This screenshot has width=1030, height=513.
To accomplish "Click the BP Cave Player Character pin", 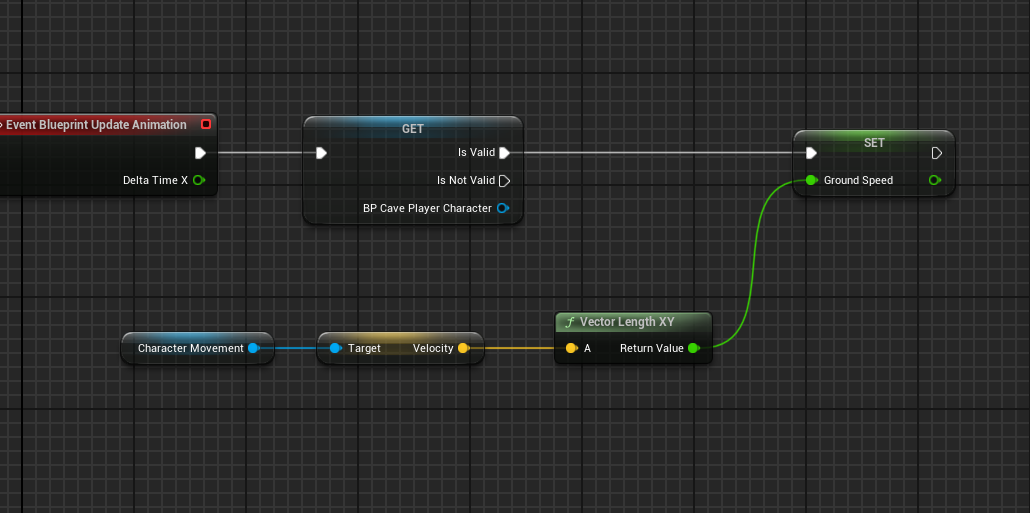I will coord(503,208).
